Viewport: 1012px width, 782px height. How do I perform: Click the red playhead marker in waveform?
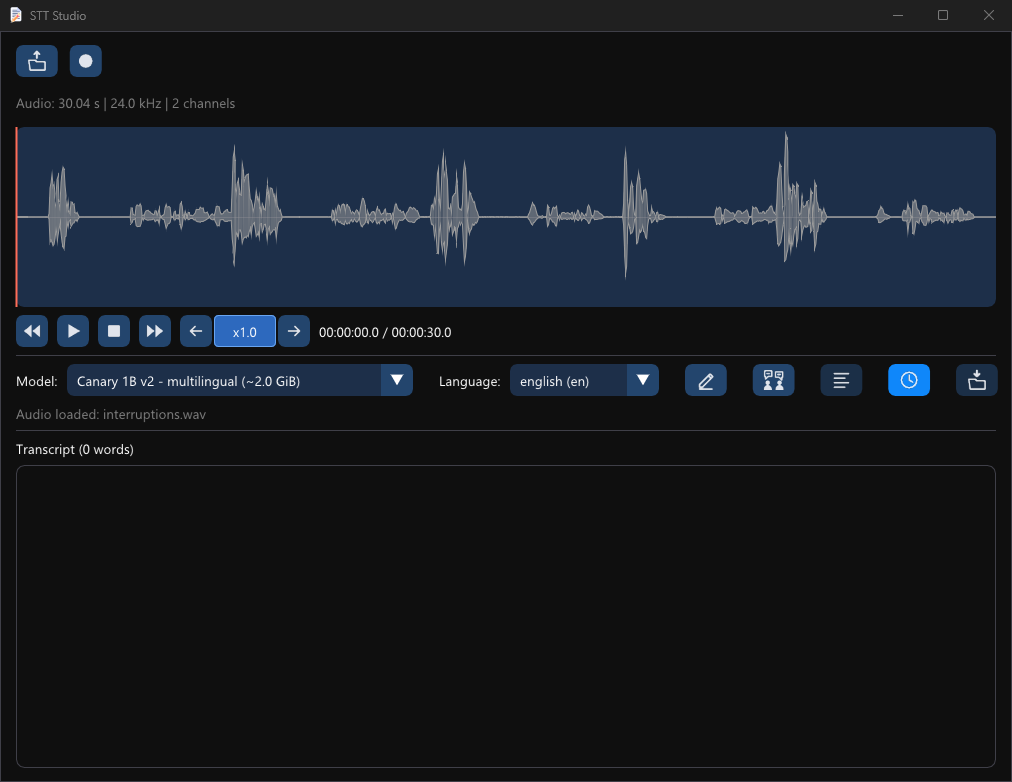click(17, 217)
